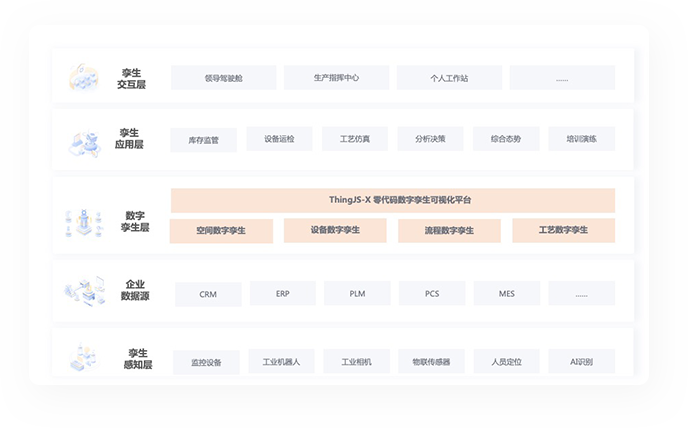
Task: Pick the orange 流程数字孪生 block
Action: point(450,231)
